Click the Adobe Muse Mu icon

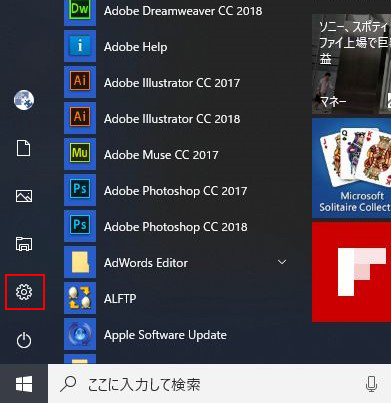[80, 154]
